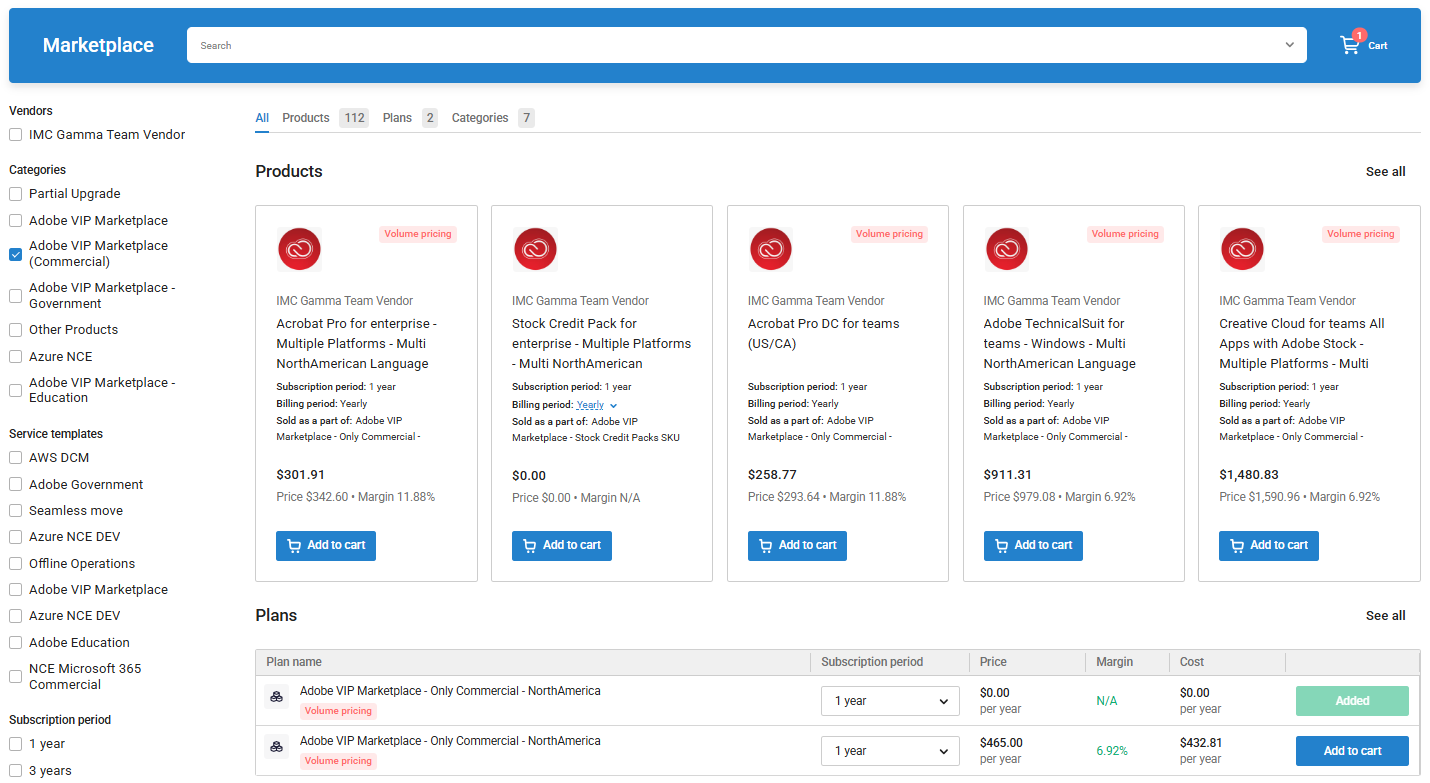Switch to the Products tab

pos(306,118)
